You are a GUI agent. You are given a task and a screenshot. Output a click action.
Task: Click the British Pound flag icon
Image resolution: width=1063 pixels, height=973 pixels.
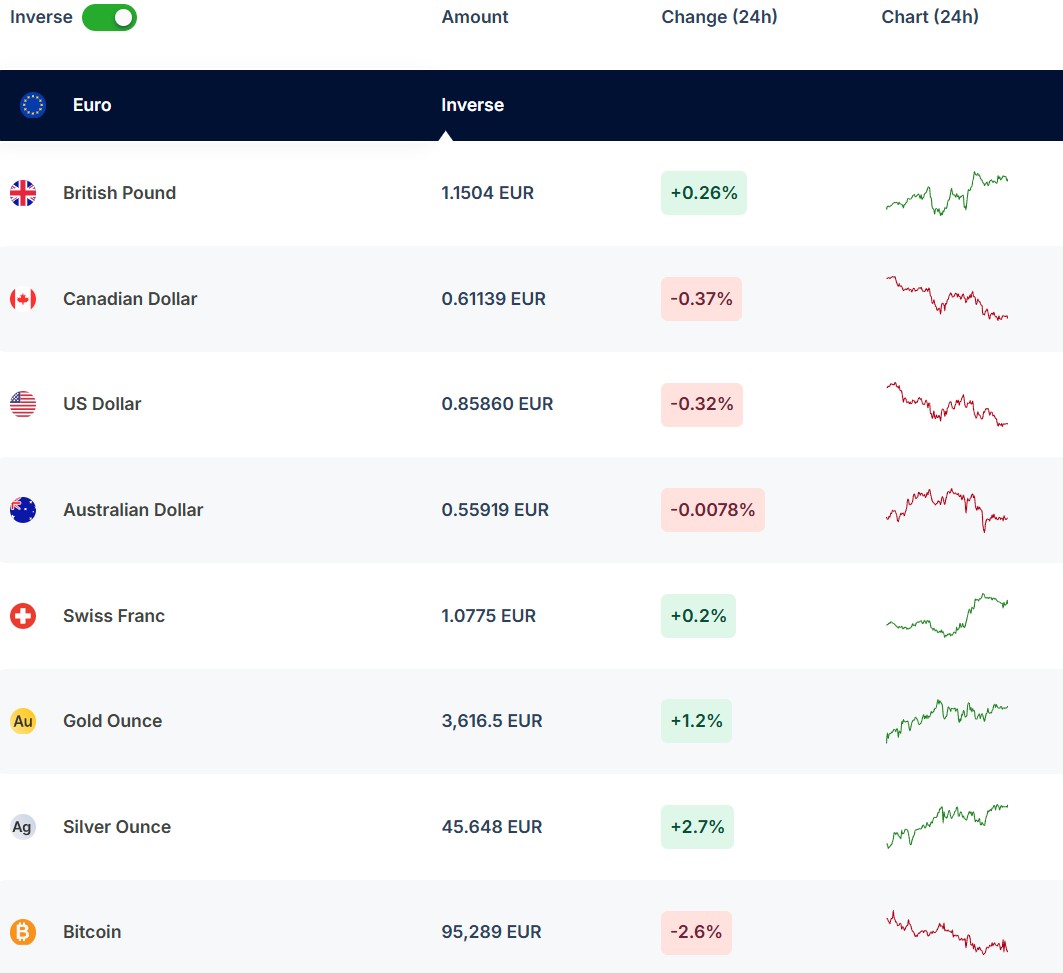(23, 193)
